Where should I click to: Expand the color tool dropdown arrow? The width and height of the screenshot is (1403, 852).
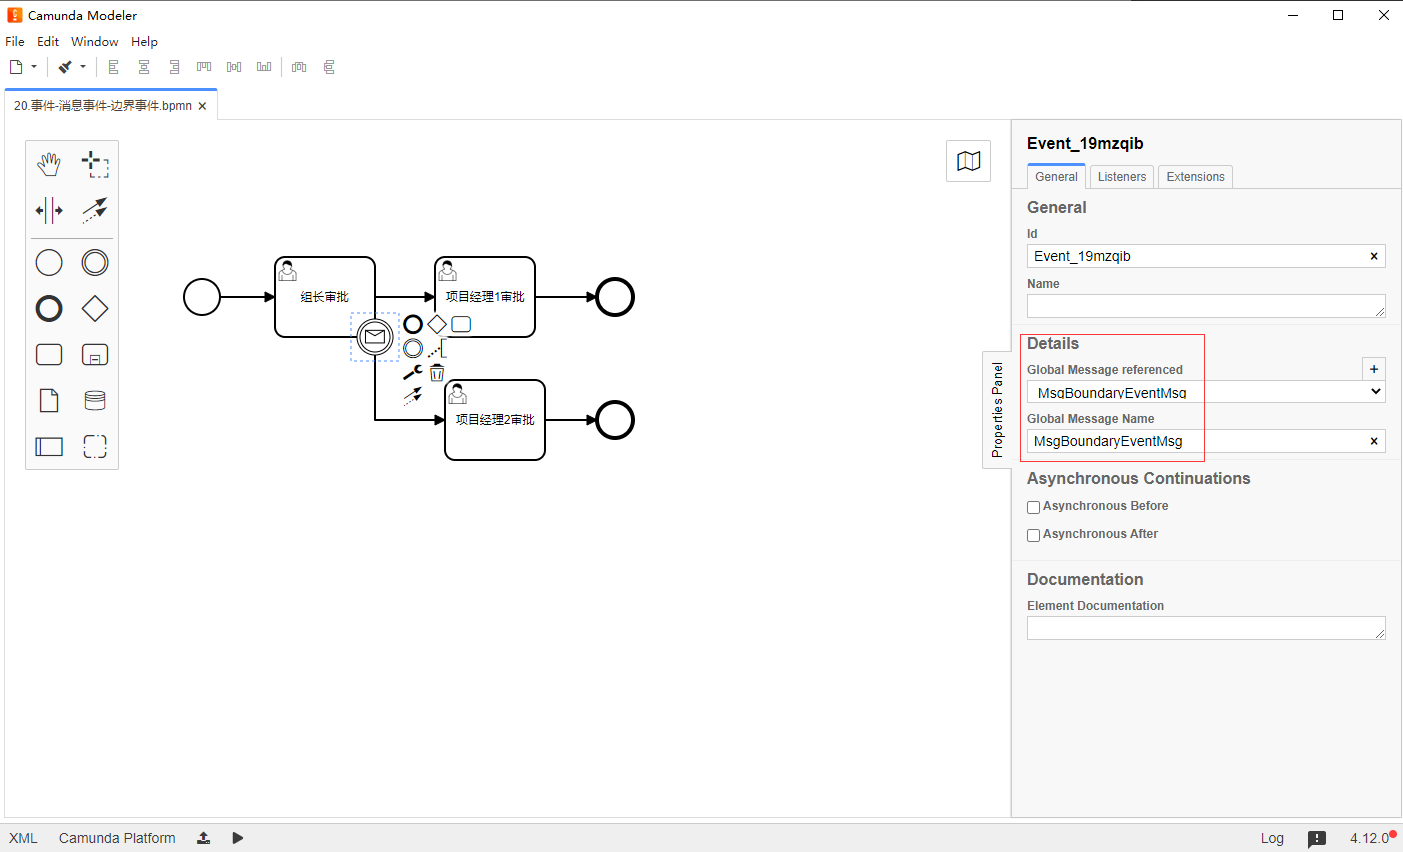pyautogui.click(x=83, y=67)
